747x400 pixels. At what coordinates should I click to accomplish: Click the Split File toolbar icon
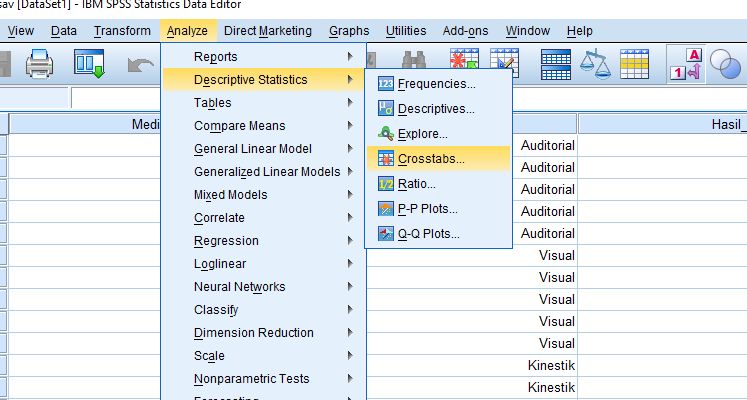(555, 66)
